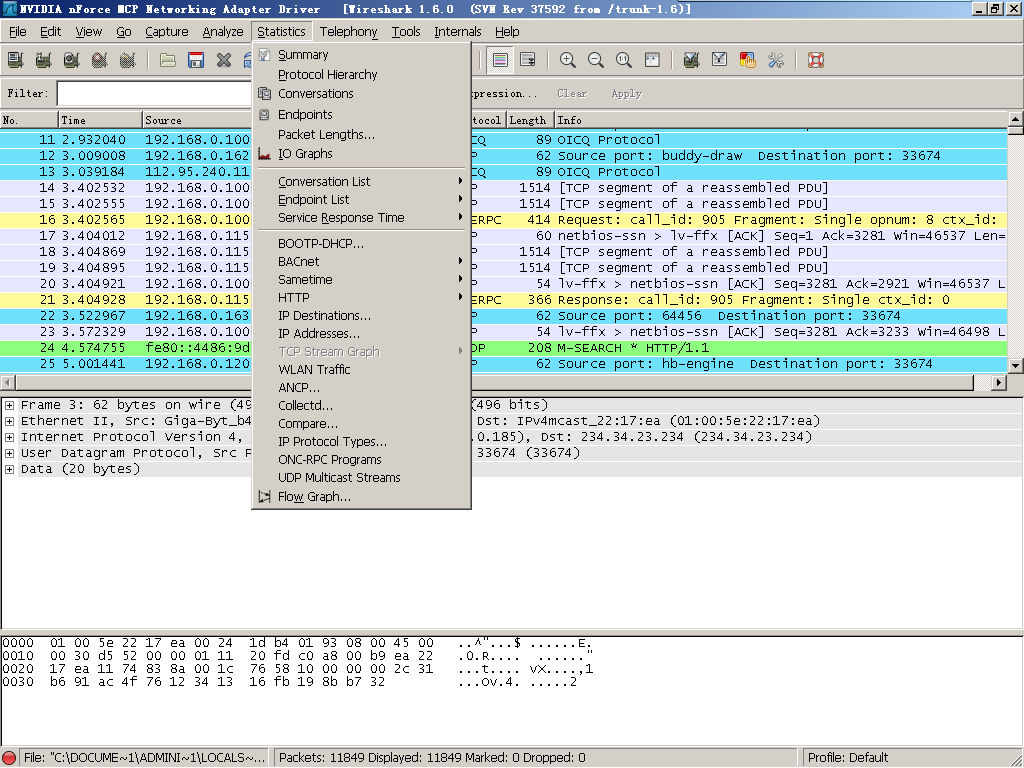The width and height of the screenshot is (1024, 768).
Task: Open the Analyze menu
Action: pyautogui.click(x=223, y=31)
